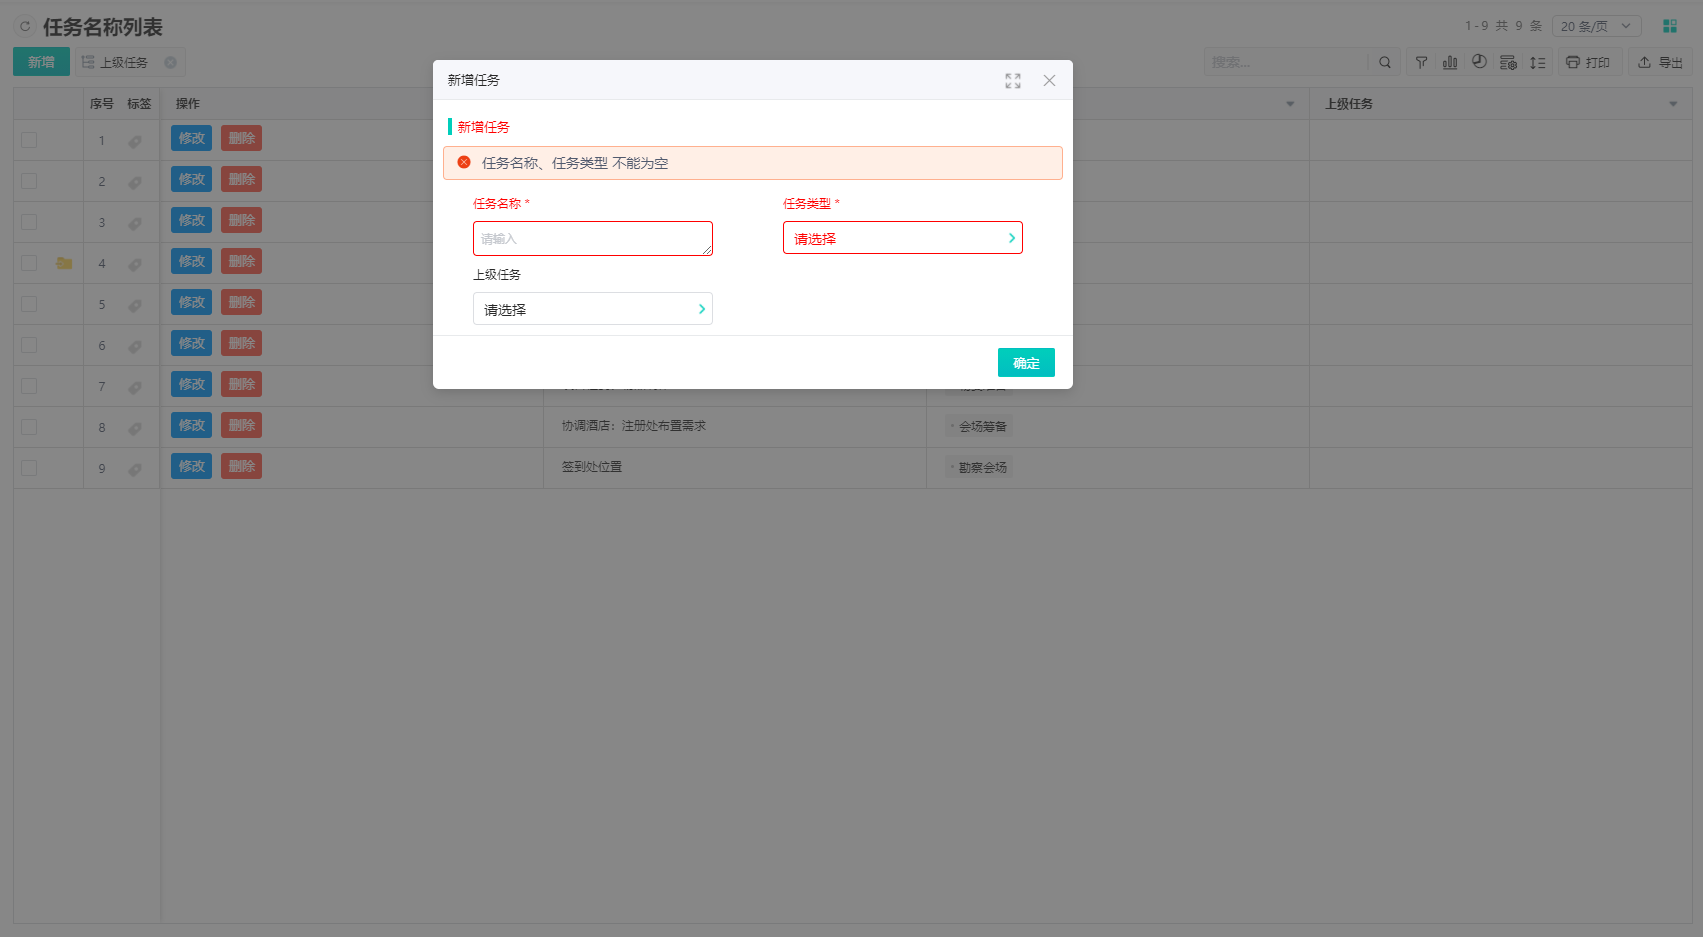Clear the 上级任务 grouping chip with its X icon
This screenshot has width=1703, height=937.
[x=170, y=62]
